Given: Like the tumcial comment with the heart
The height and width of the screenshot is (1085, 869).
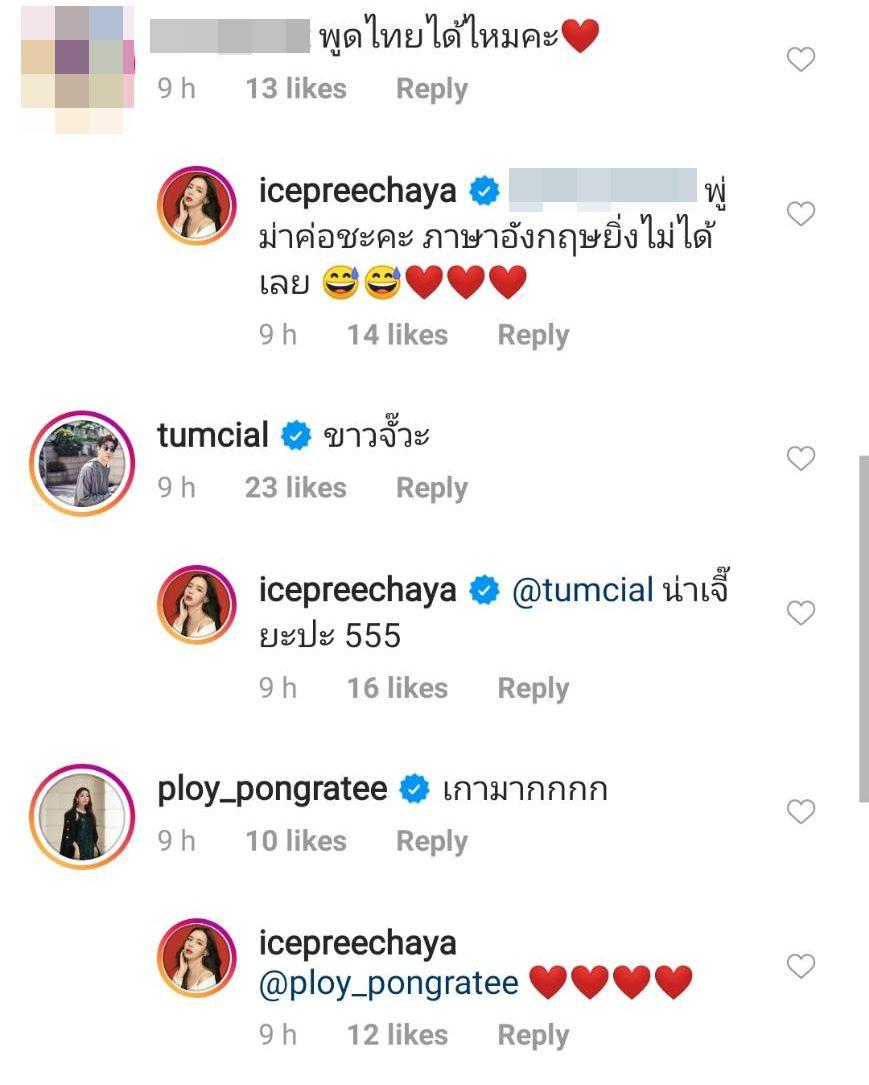Looking at the screenshot, I should (x=801, y=459).
